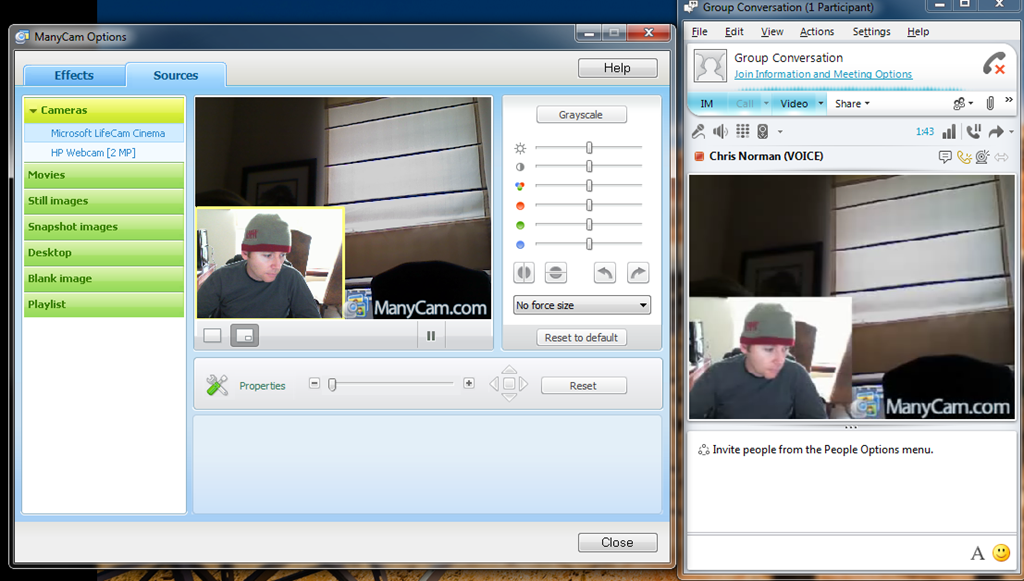Click the Help button in ManyCam Options
1024x581 pixels.
click(617, 68)
